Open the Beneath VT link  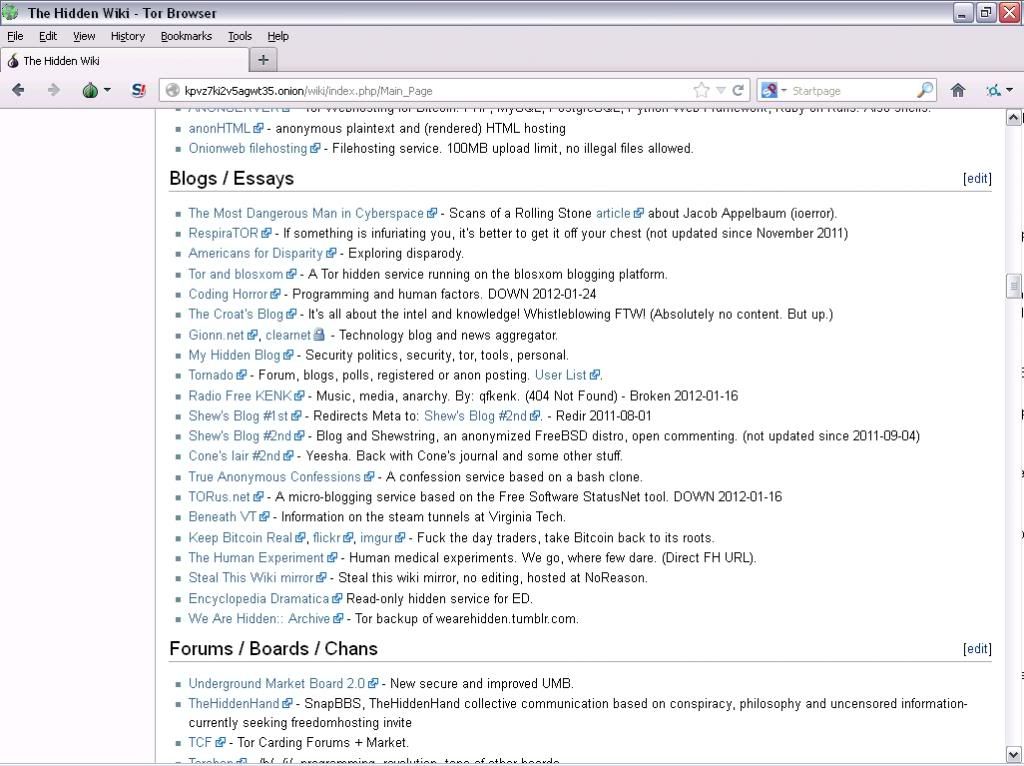pos(222,517)
